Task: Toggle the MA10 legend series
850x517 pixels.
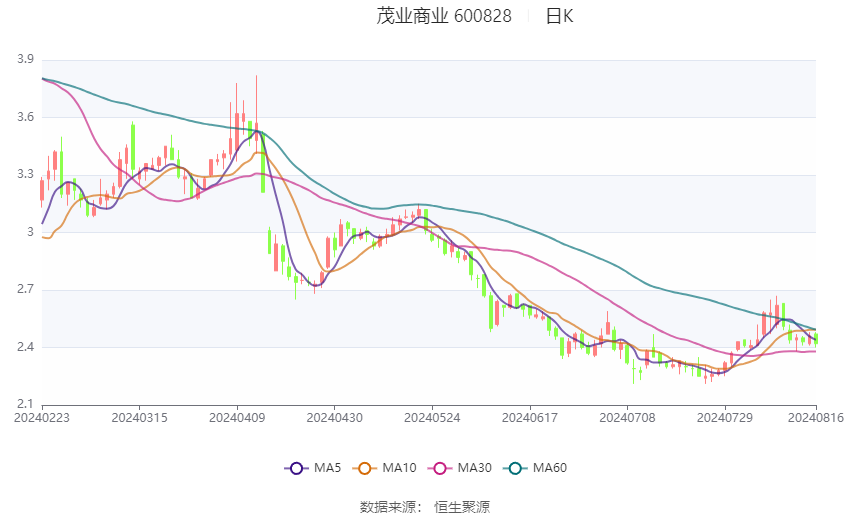Action: pos(384,468)
